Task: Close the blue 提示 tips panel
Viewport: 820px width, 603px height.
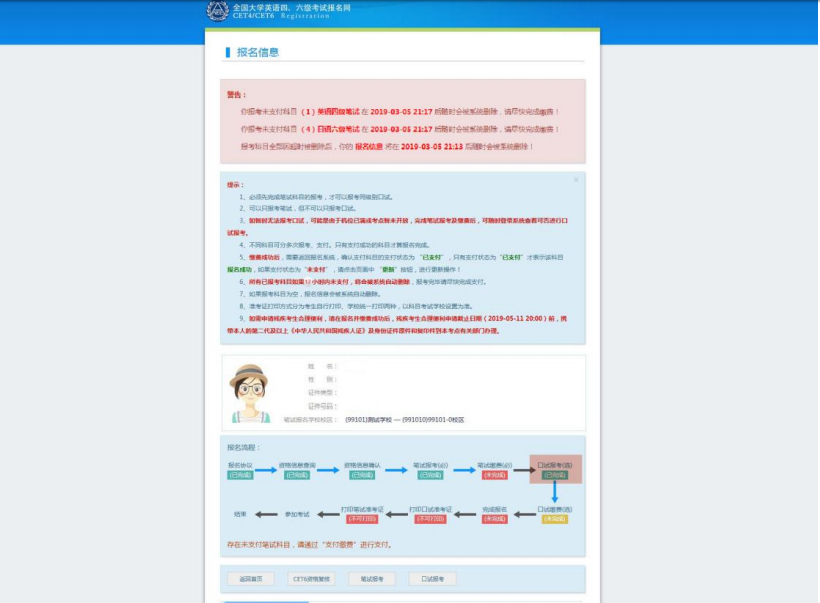Action: pos(576,180)
